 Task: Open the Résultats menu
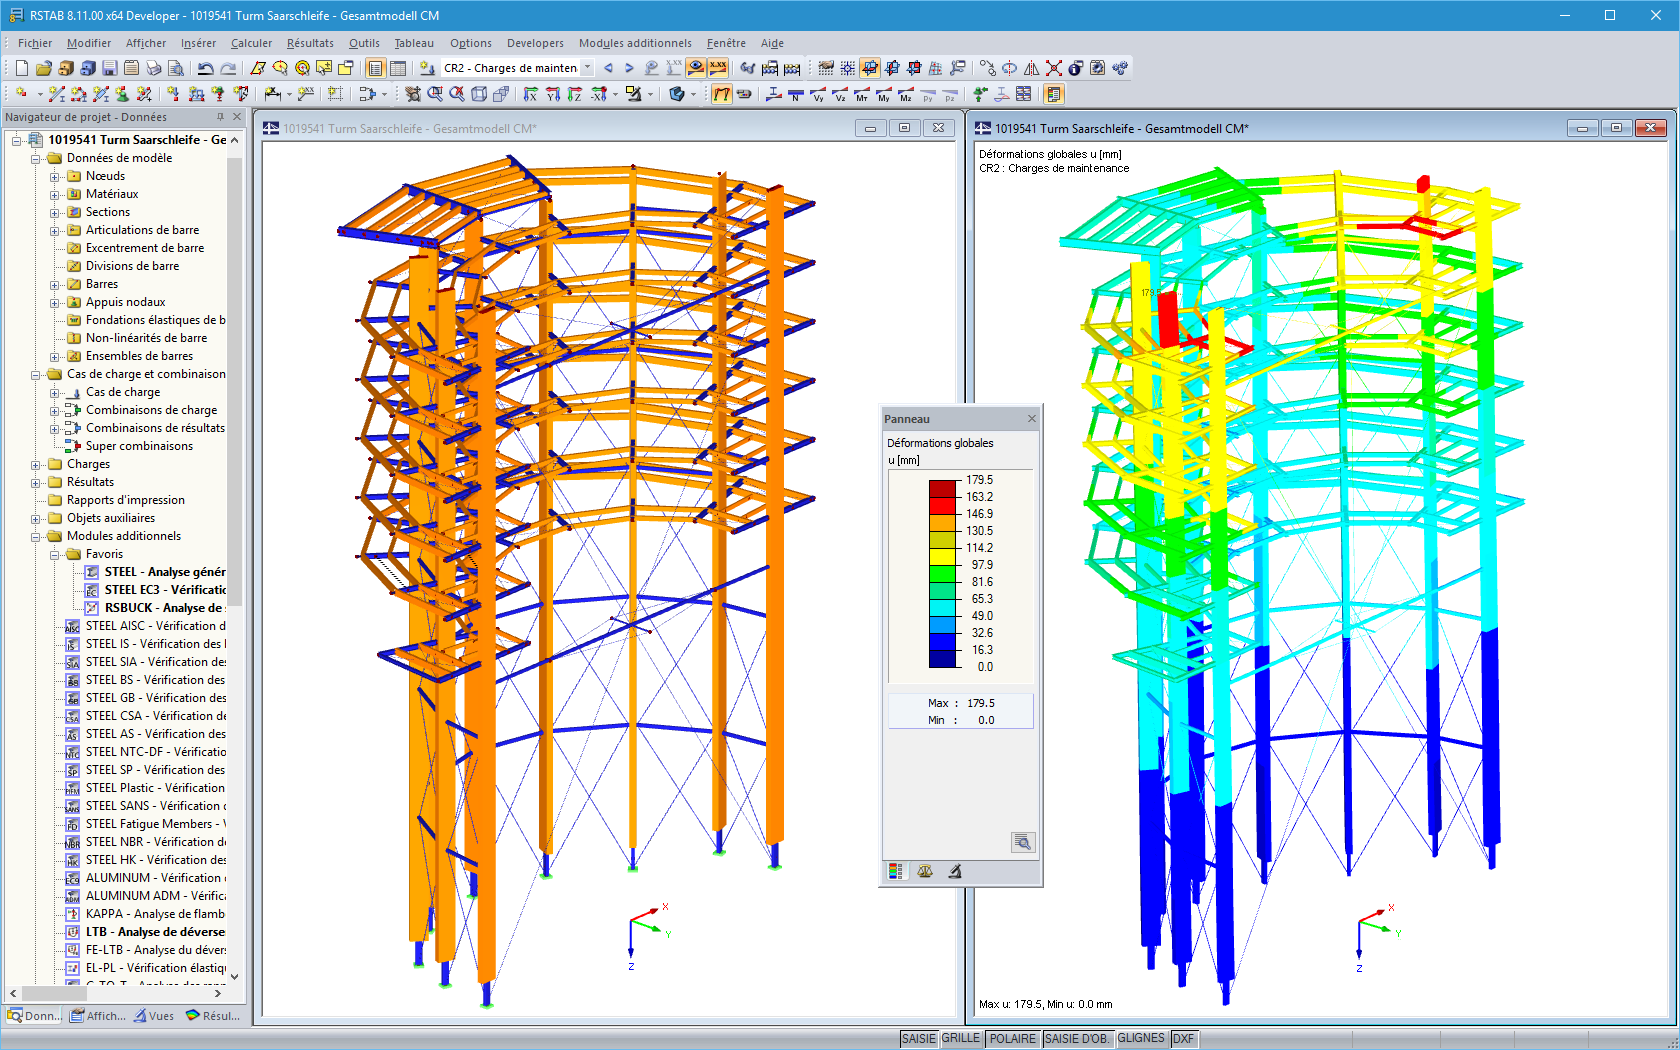pyautogui.click(x=310, y=43)
